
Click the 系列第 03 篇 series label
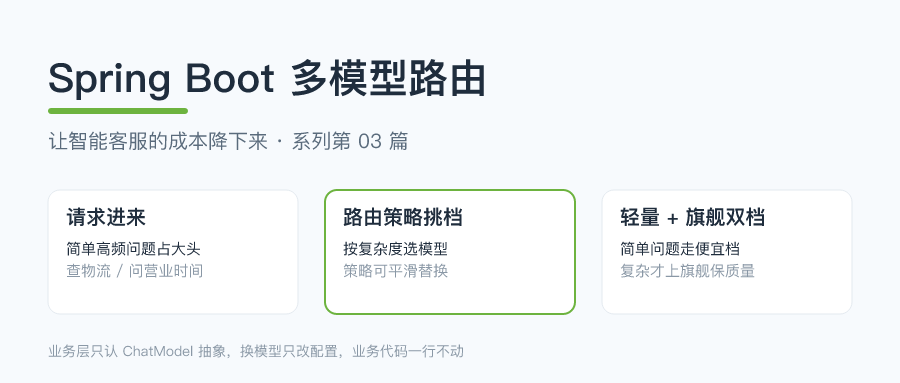350,141
